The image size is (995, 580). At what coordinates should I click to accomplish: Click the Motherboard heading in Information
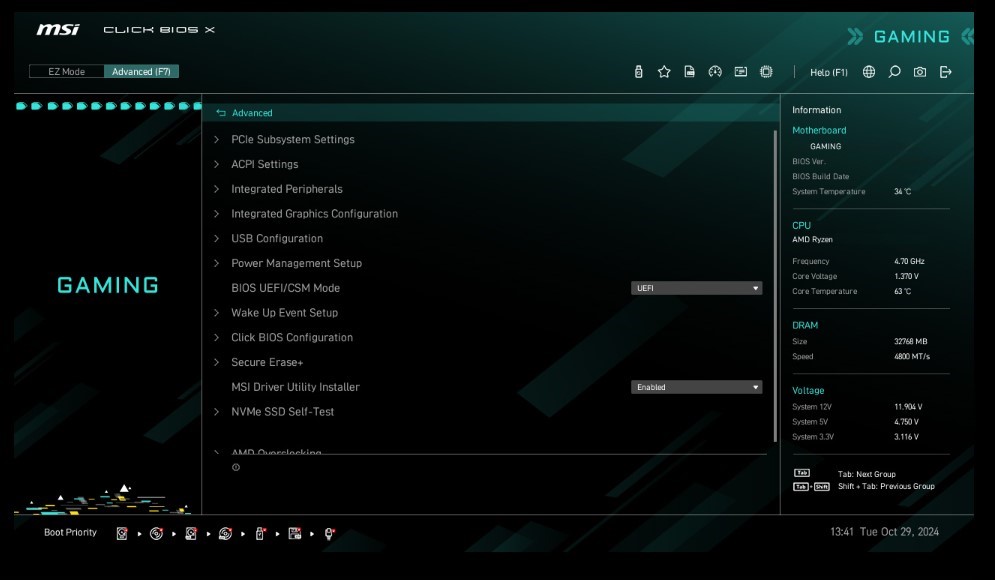coord(819,130)
